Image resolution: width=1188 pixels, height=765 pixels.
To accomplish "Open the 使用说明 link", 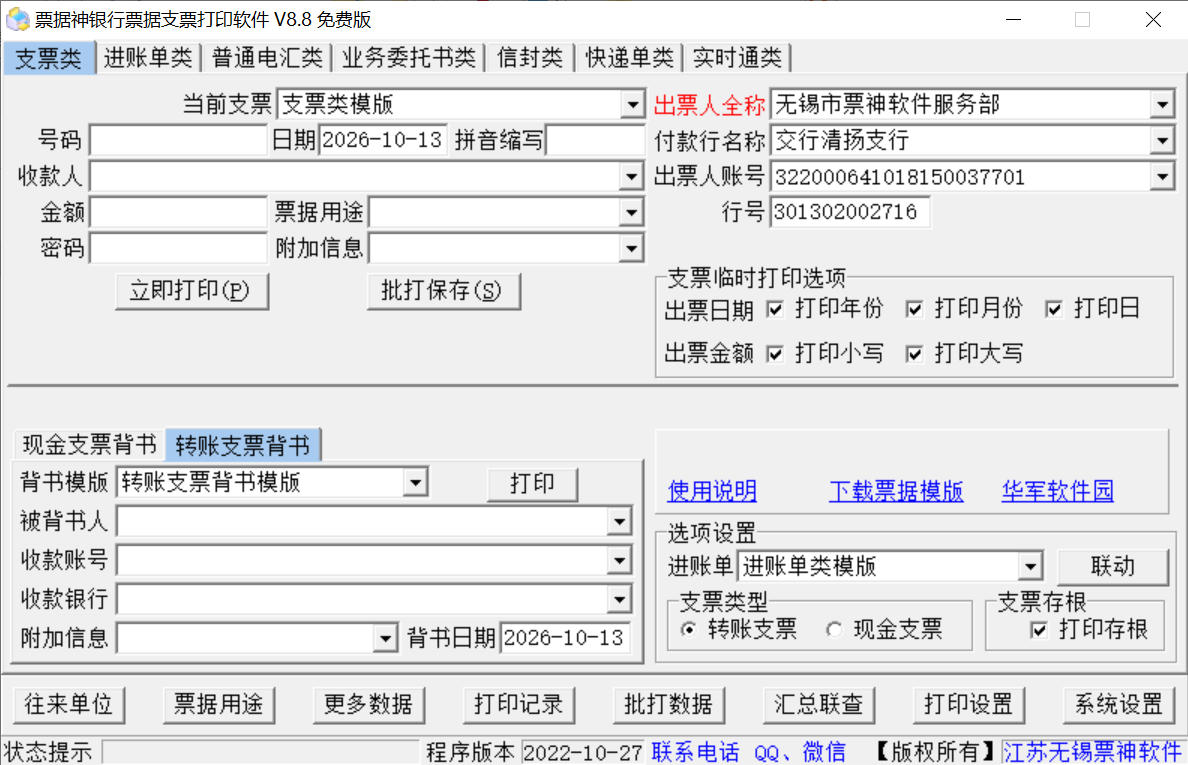I will click(x=712, y=492).
